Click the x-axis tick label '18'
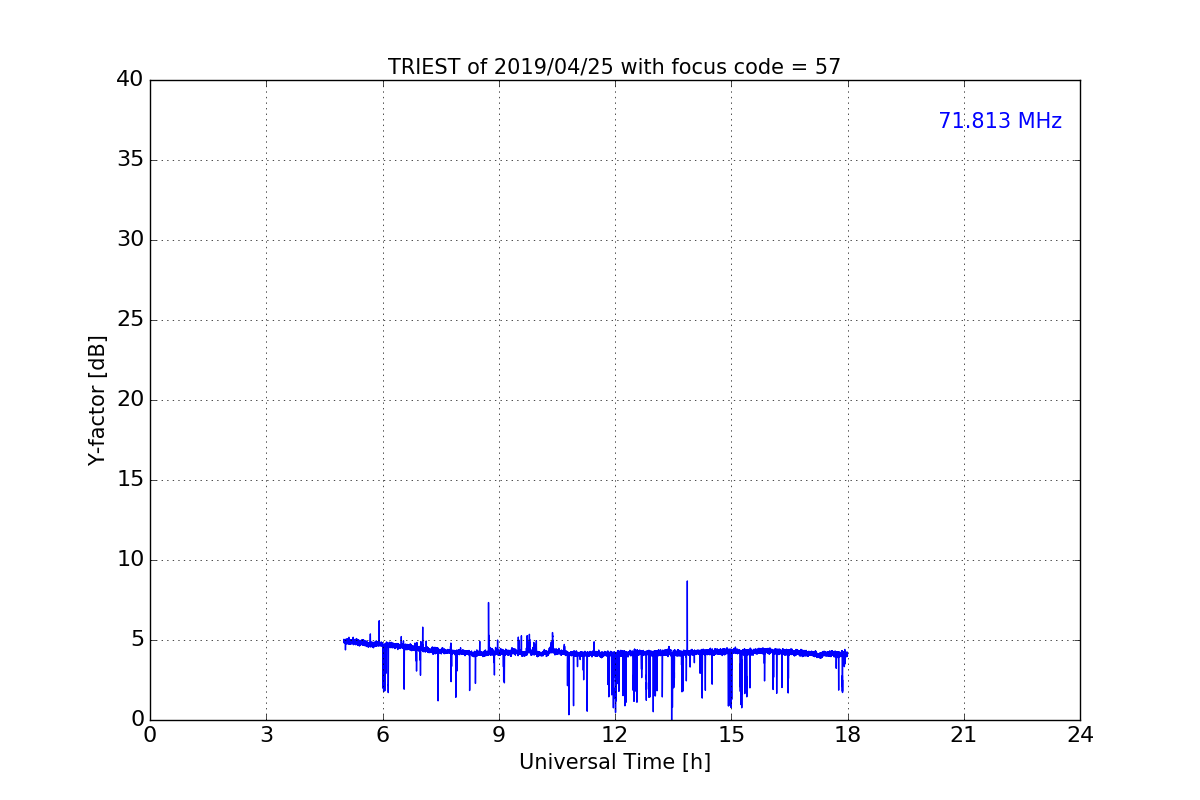 pos(848,735)
